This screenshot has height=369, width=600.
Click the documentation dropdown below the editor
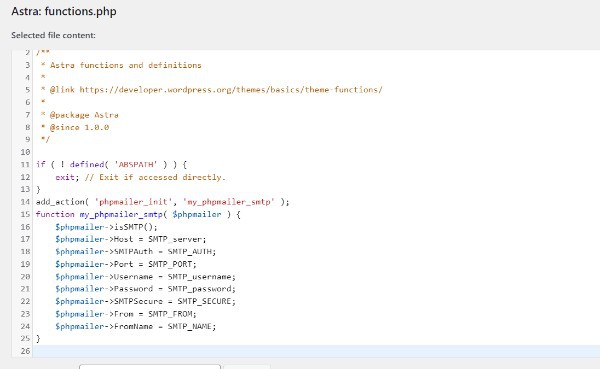point(150,367)
